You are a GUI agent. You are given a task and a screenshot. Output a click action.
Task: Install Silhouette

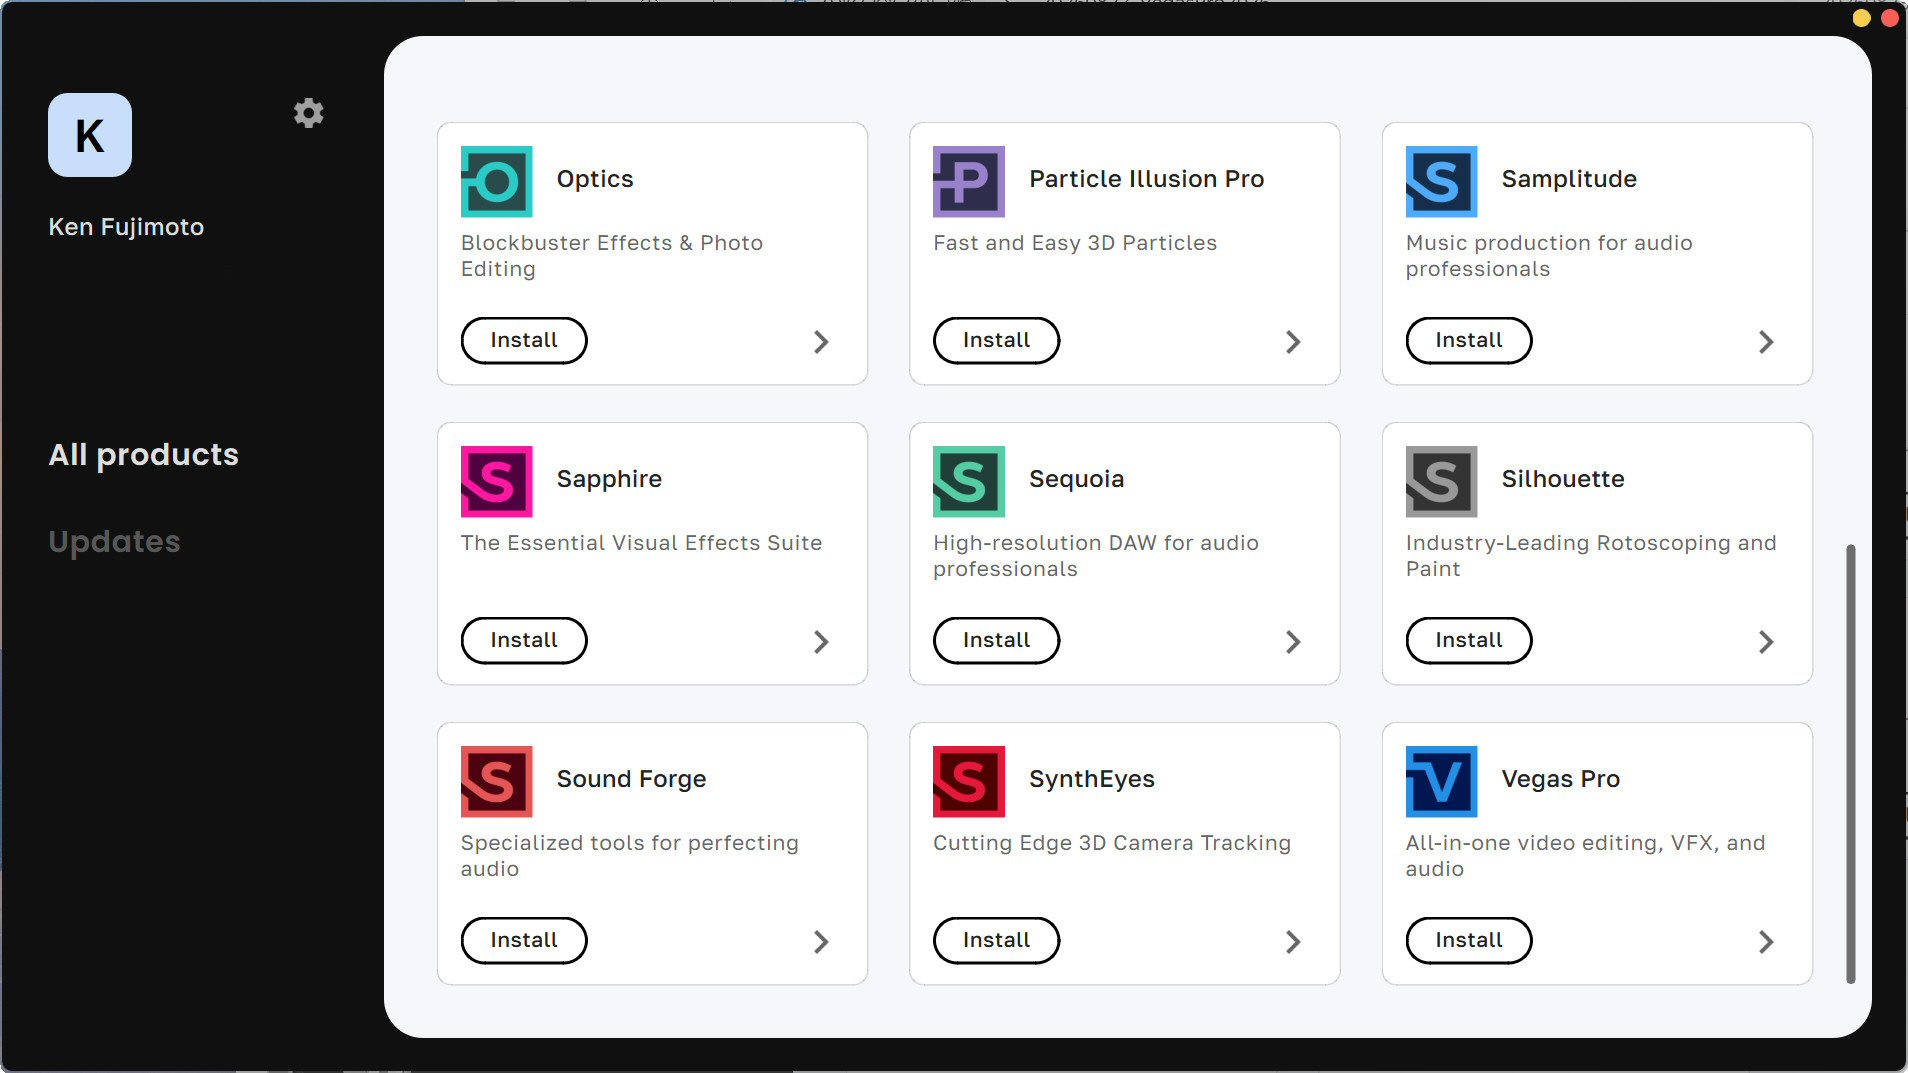(1469, 641)
